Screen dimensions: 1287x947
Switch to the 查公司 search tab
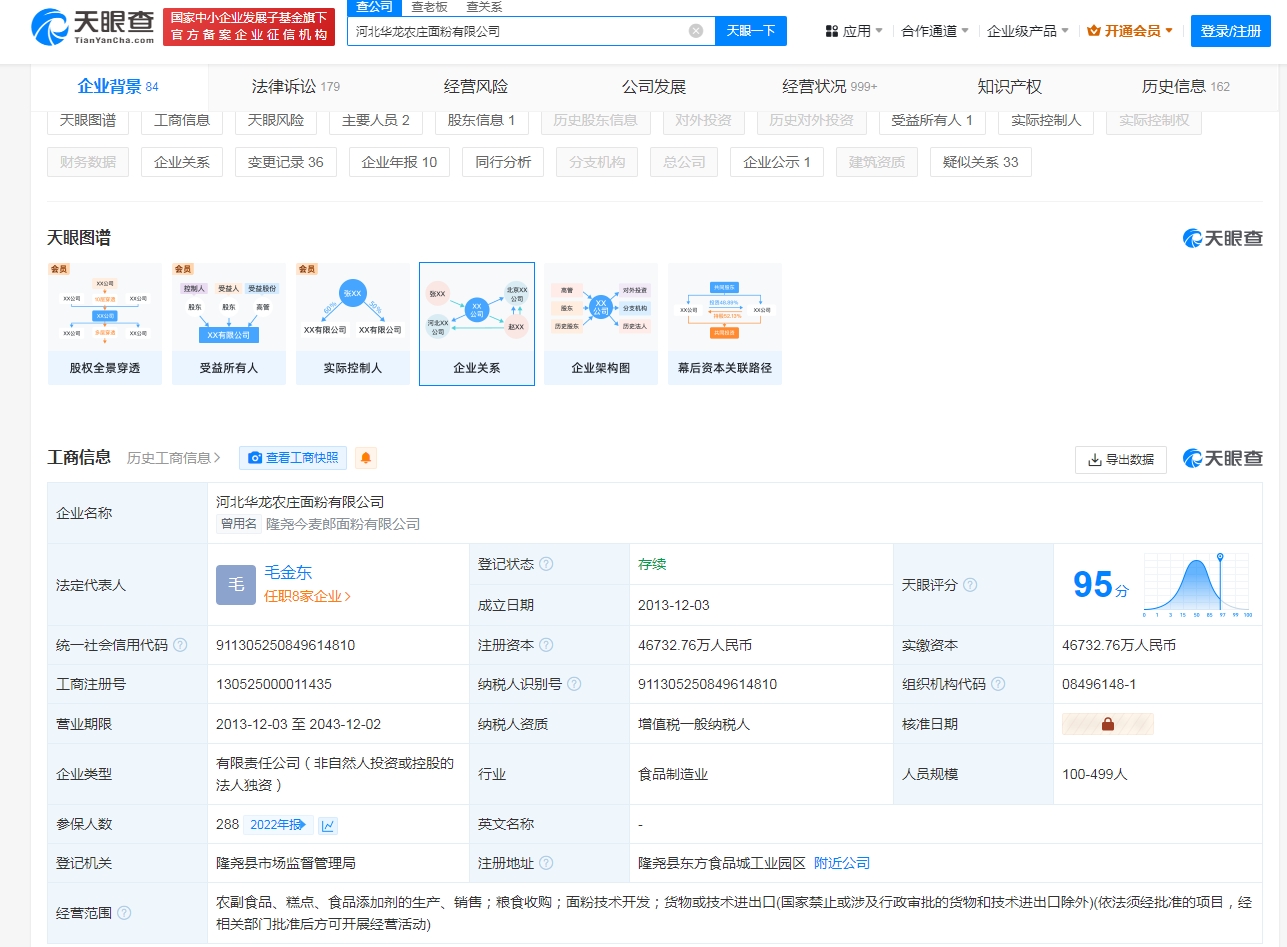375,6
